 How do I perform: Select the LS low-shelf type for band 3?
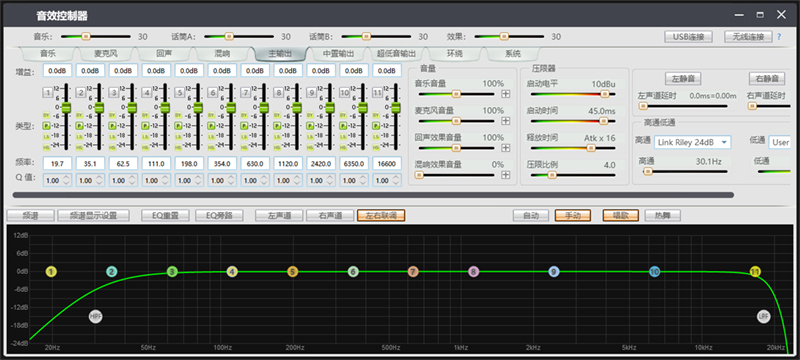coord(113,137)
